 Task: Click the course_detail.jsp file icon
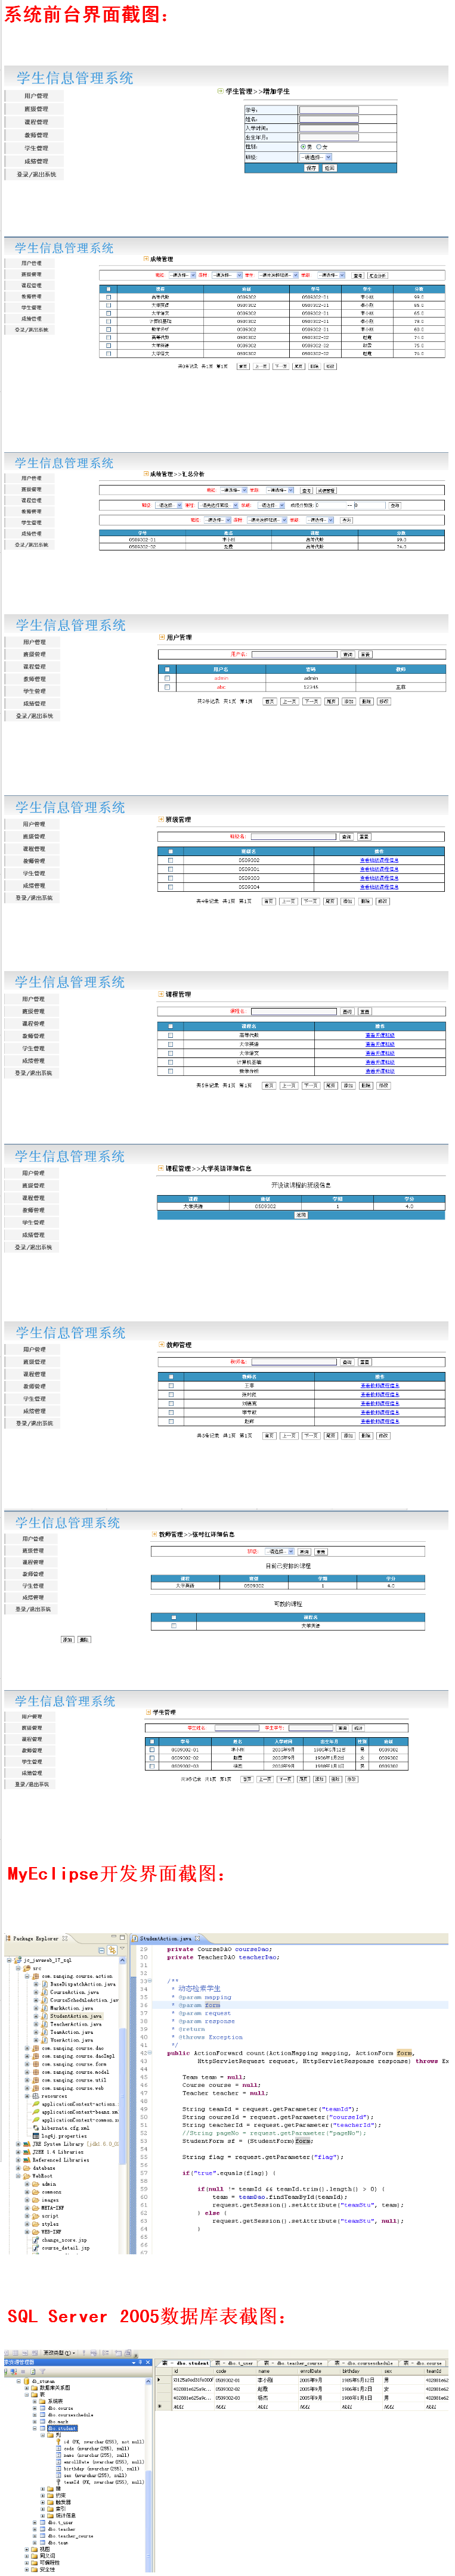(36, 2248)
